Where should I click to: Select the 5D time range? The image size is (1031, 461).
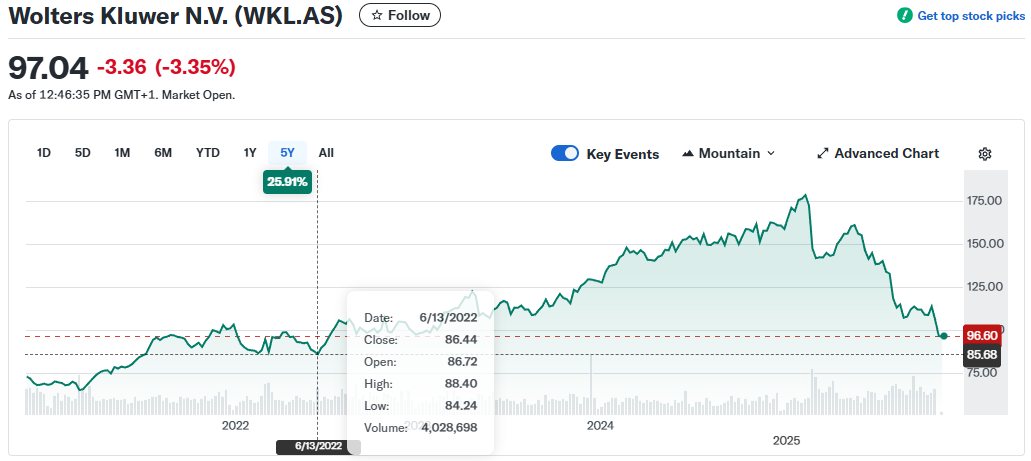(x=82, y=153)
